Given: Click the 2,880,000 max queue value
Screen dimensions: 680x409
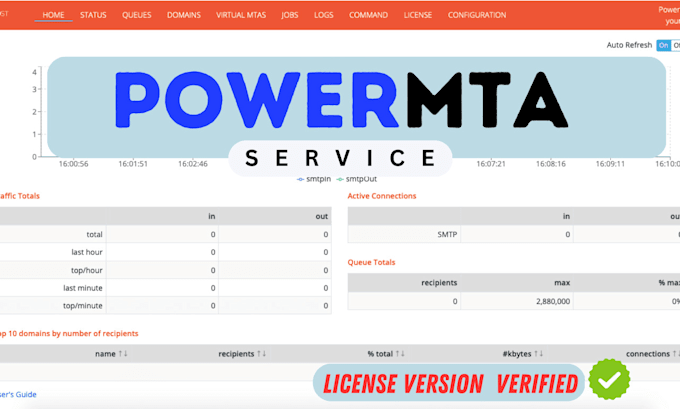Looking at the screenshot, I should point(553,301).
